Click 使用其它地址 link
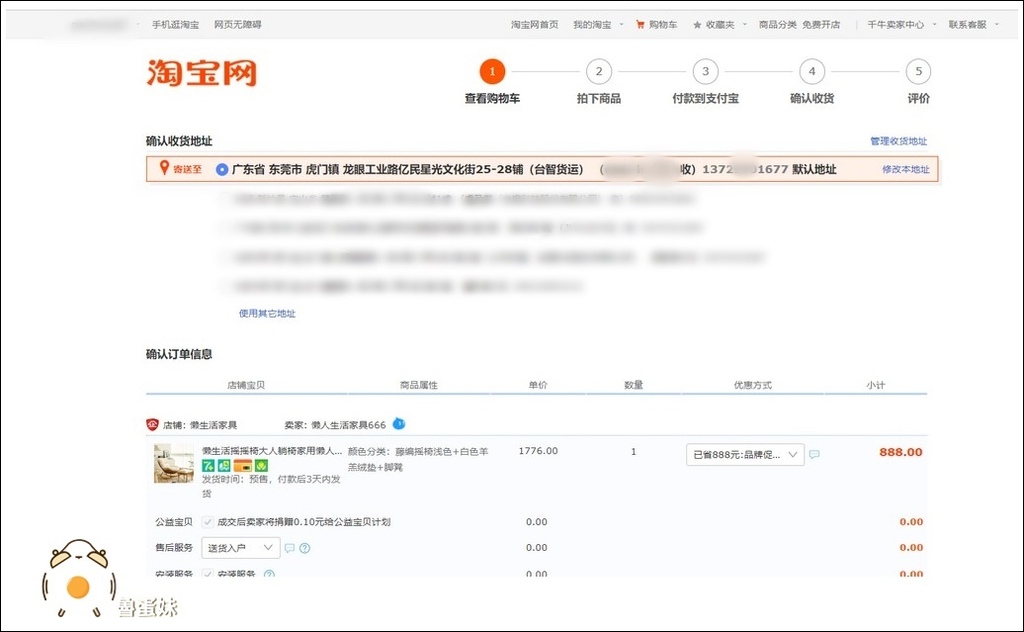 [x=267, y=313]
